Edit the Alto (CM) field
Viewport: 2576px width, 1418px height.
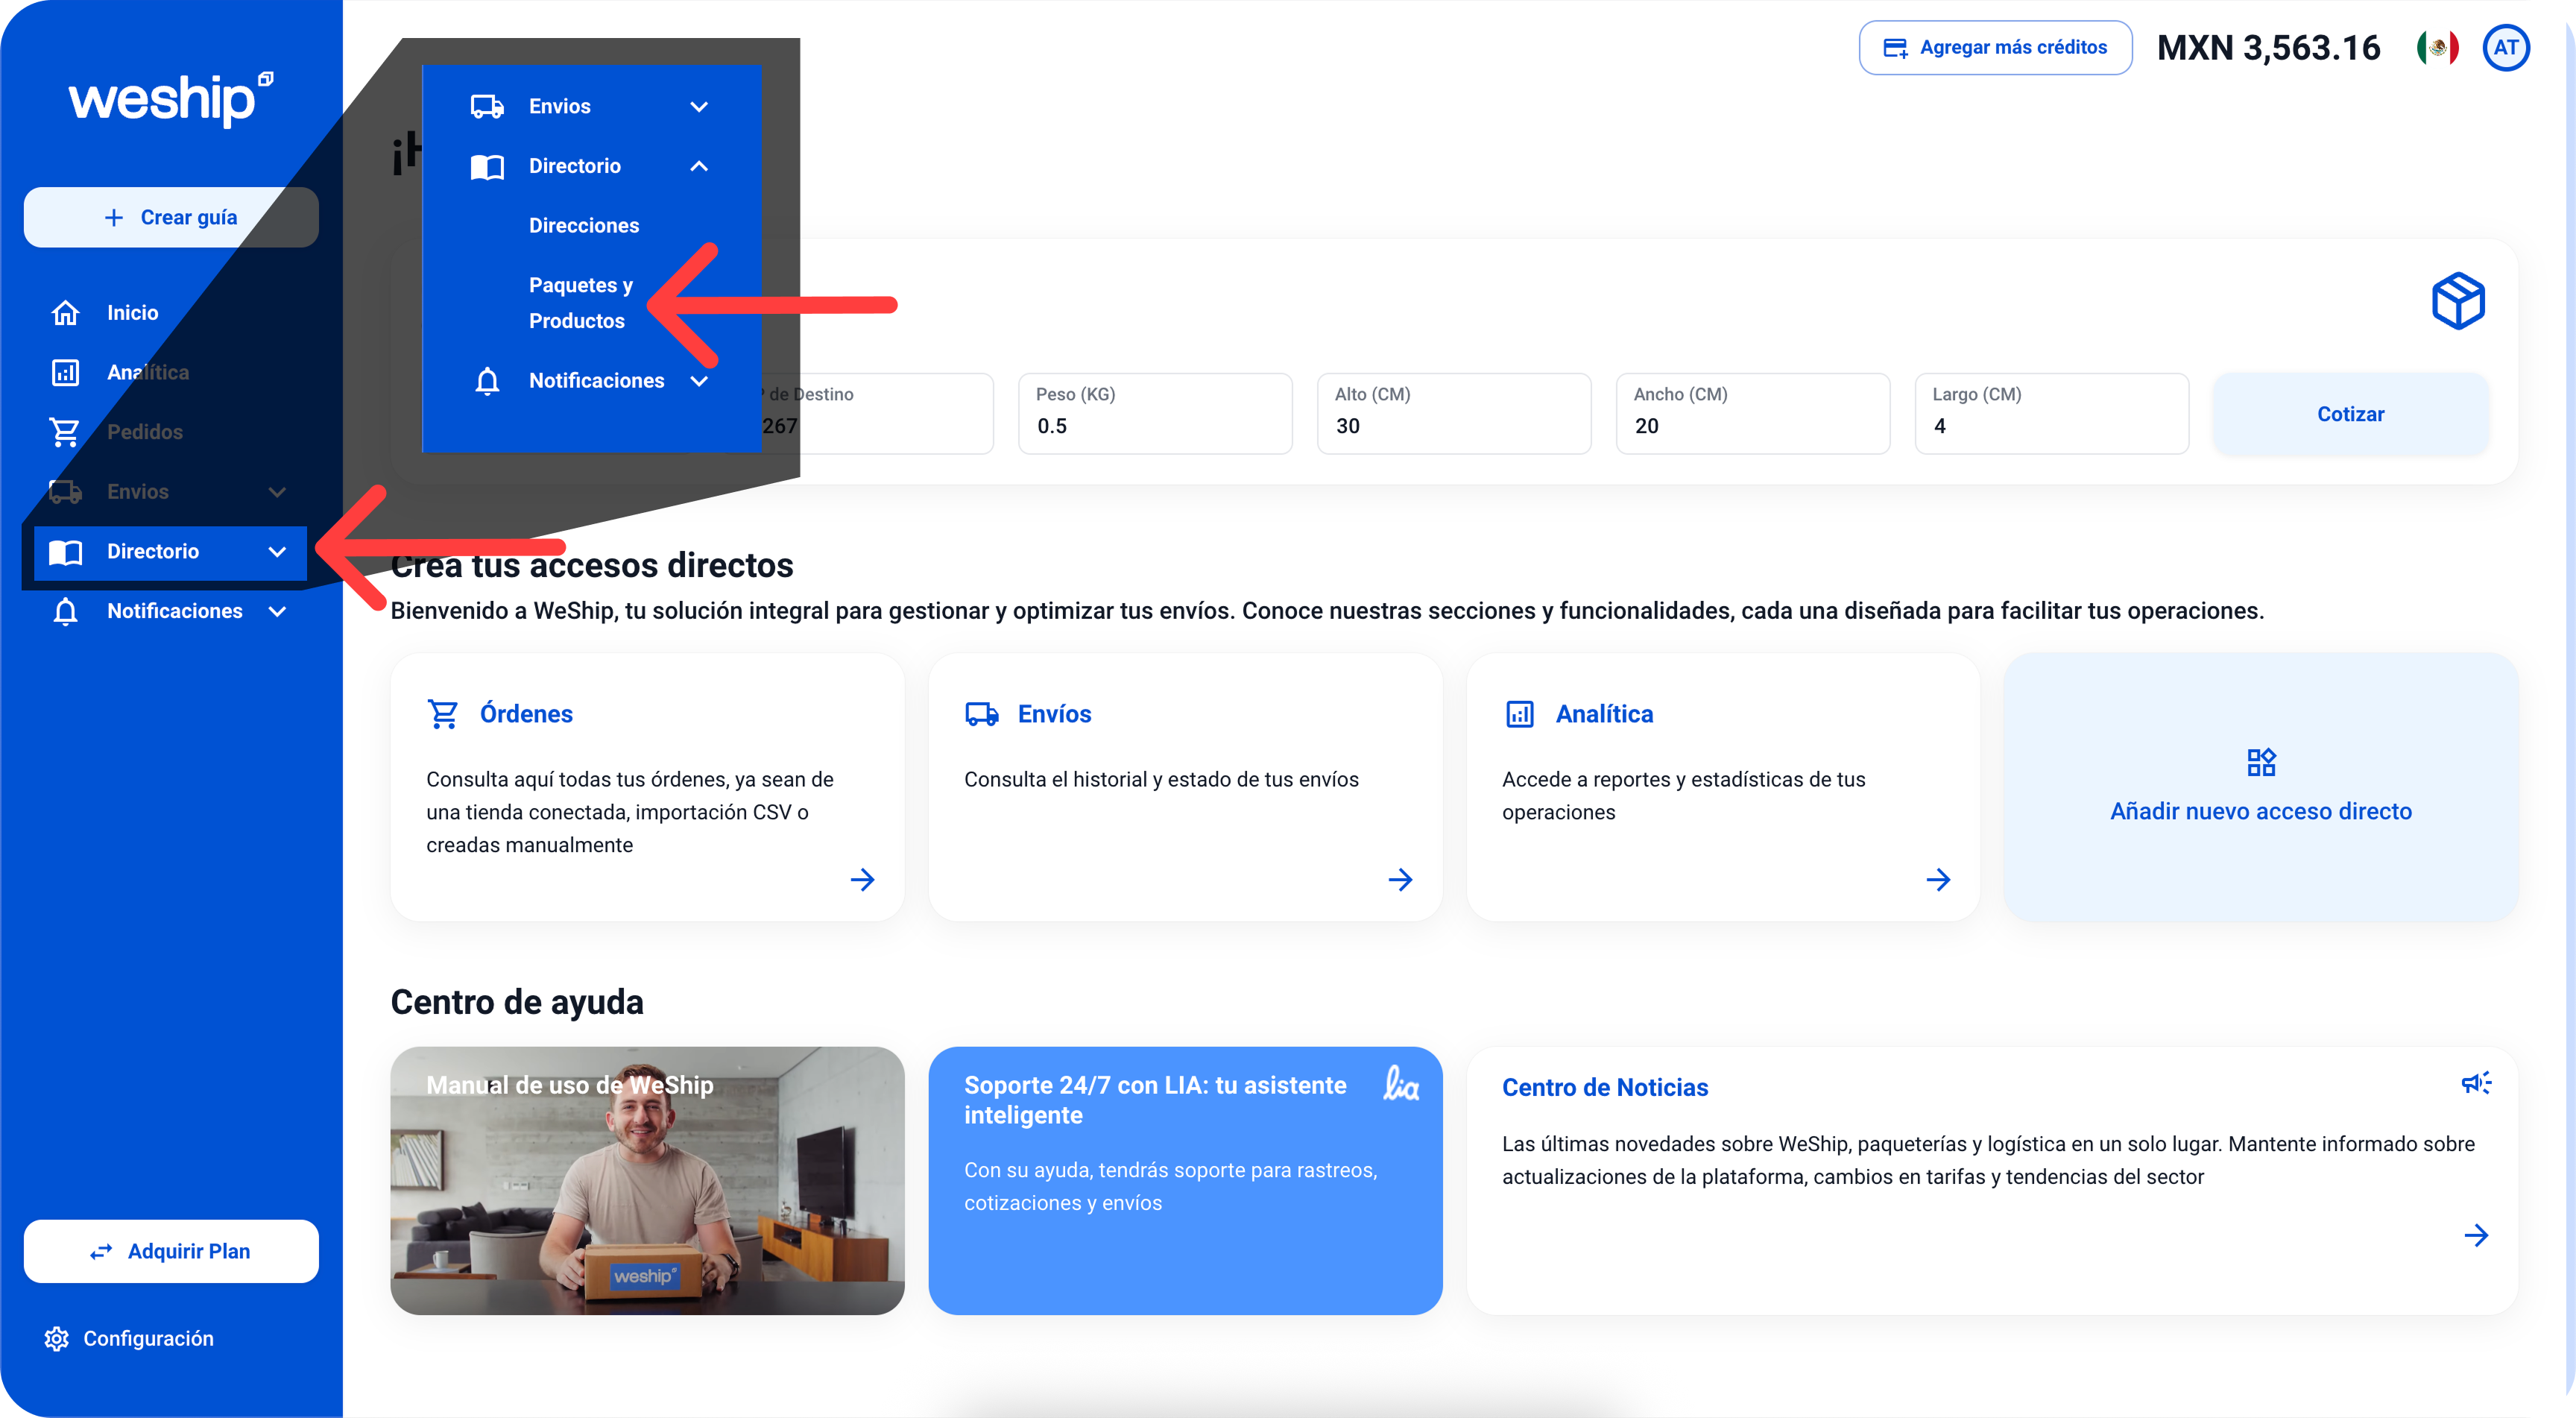pyautogui.click(x=1454, y=413)
